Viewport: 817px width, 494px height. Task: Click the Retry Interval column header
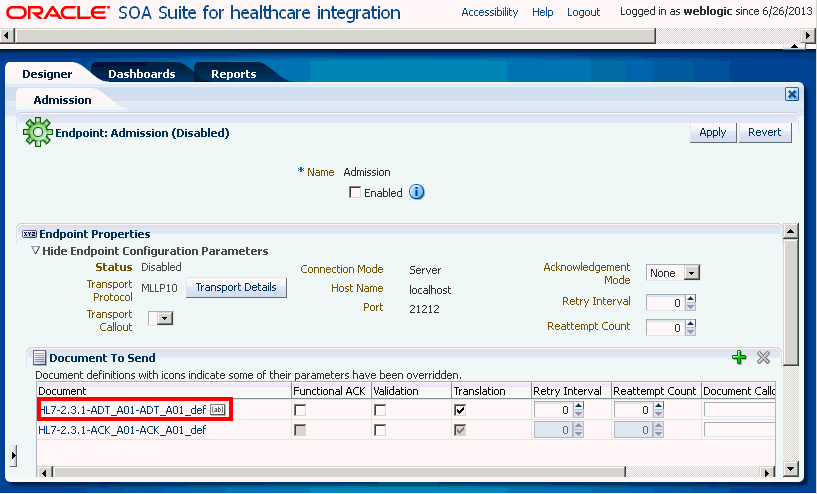[x=571, y=391]
